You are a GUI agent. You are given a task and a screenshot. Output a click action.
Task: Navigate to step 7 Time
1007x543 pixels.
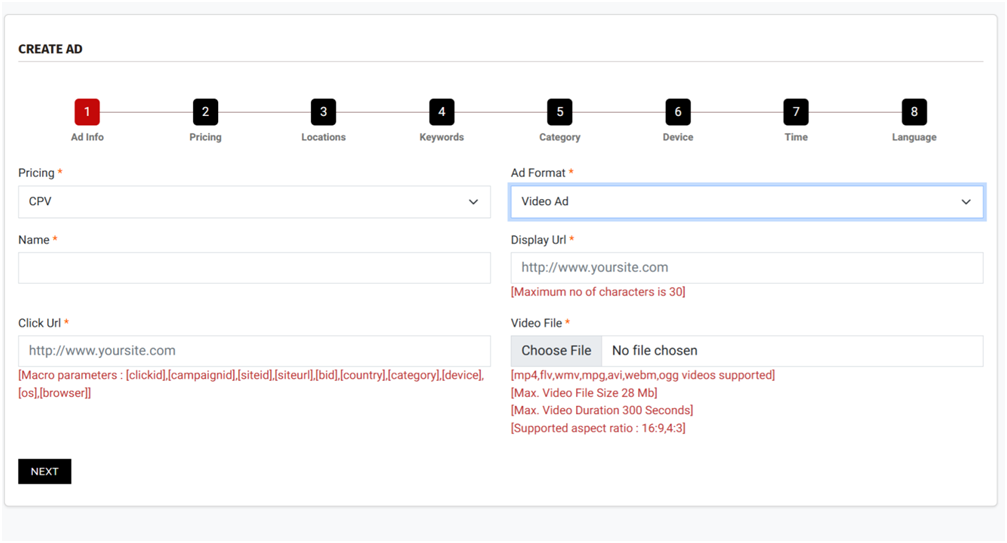click(796, 112)
